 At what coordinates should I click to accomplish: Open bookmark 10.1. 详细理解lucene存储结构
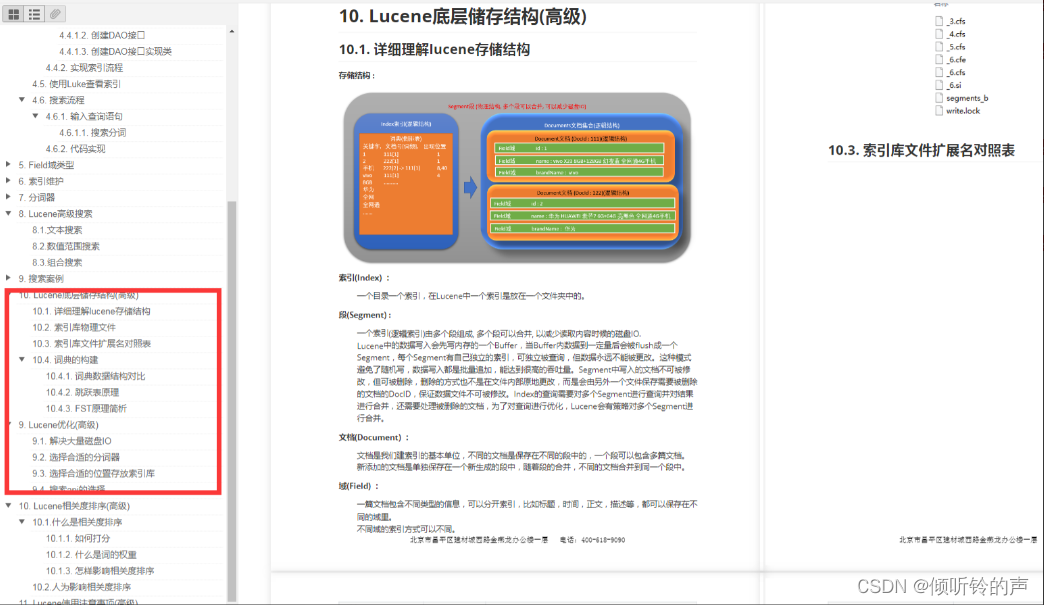coord(91,311)
